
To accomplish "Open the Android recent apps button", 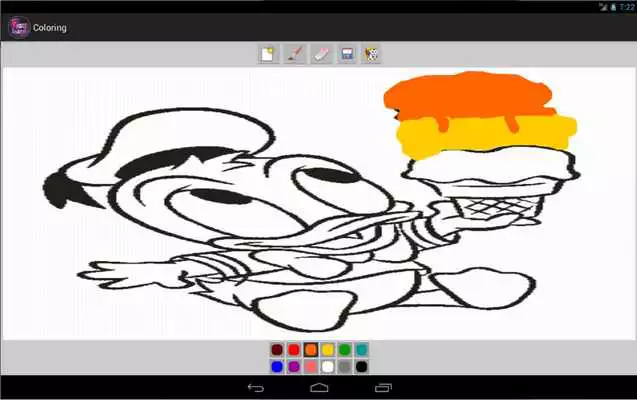I will click(x=383, y=387).
